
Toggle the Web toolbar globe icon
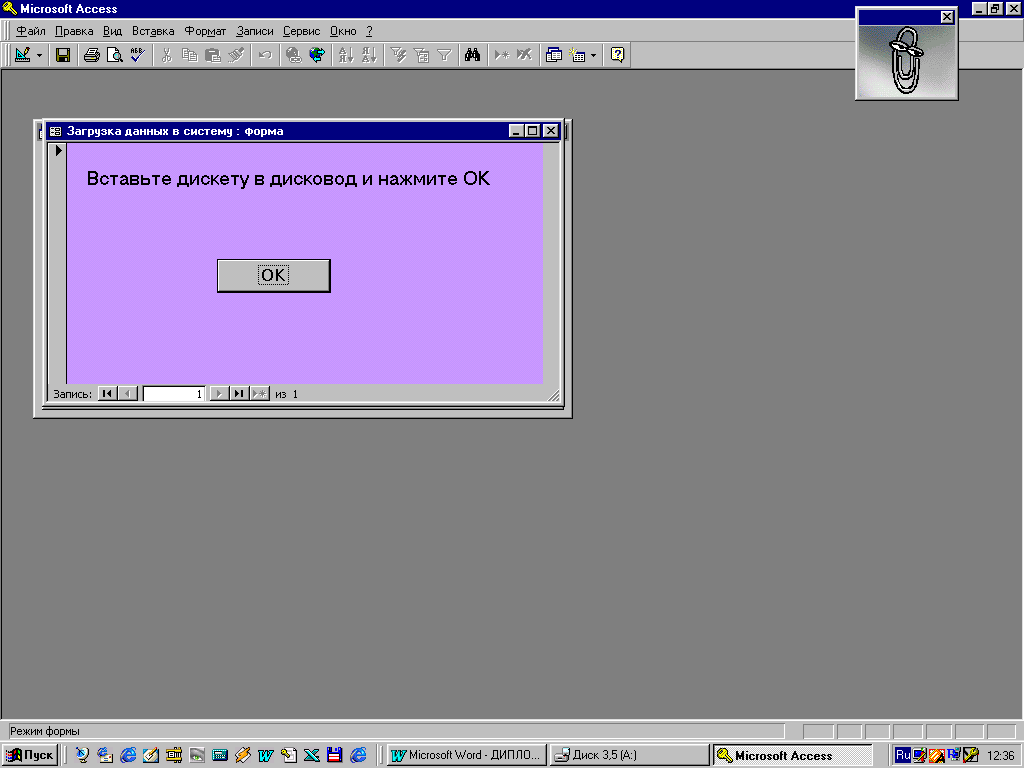[317, 55]
